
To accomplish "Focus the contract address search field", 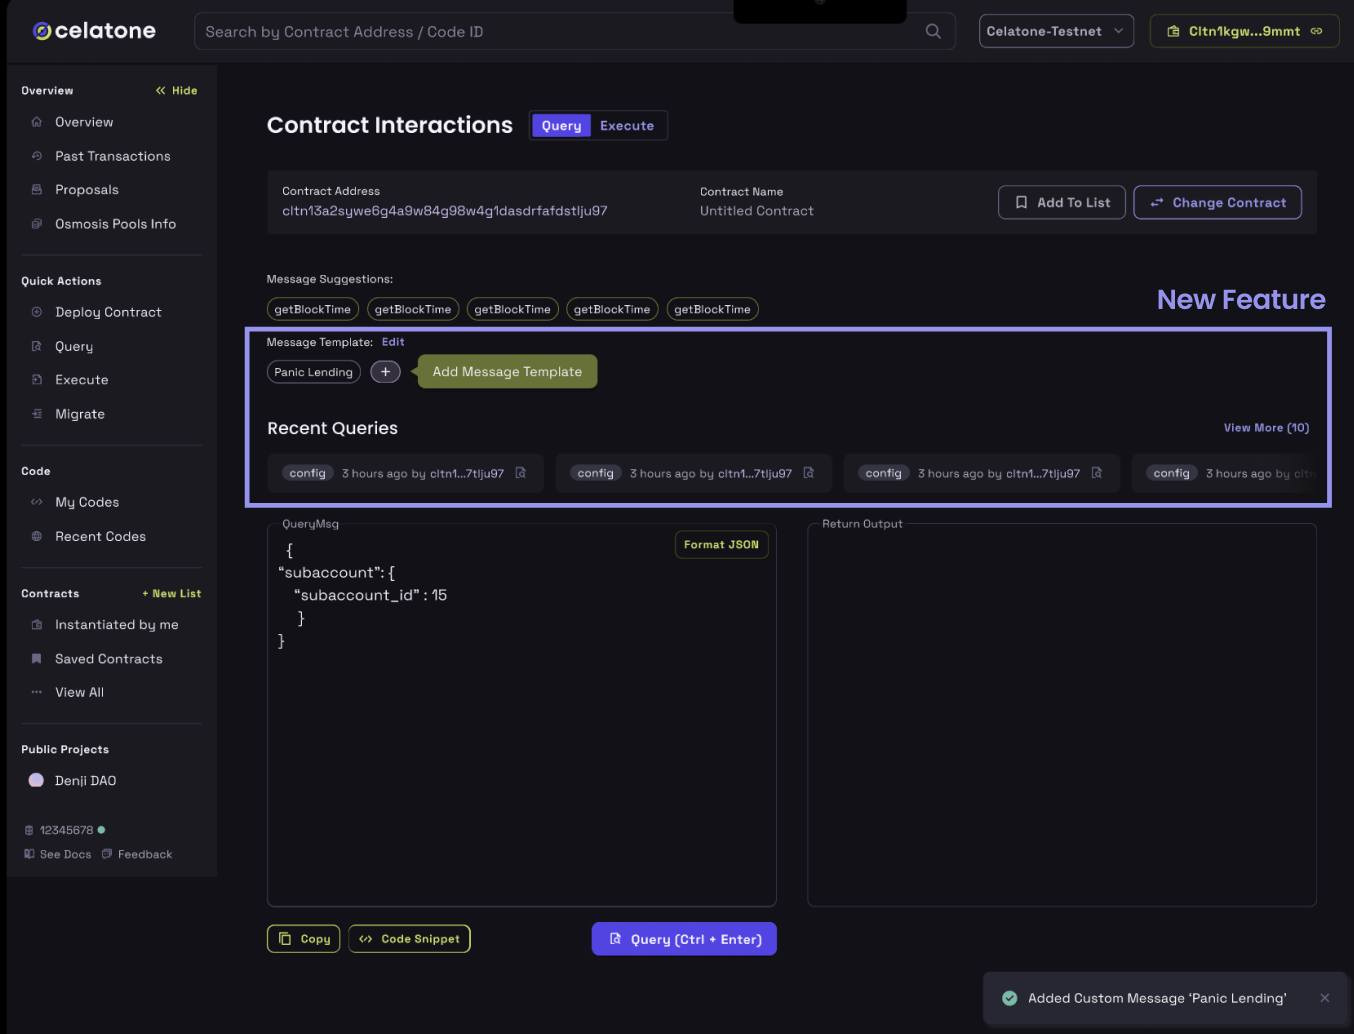I will coord(574,31).
